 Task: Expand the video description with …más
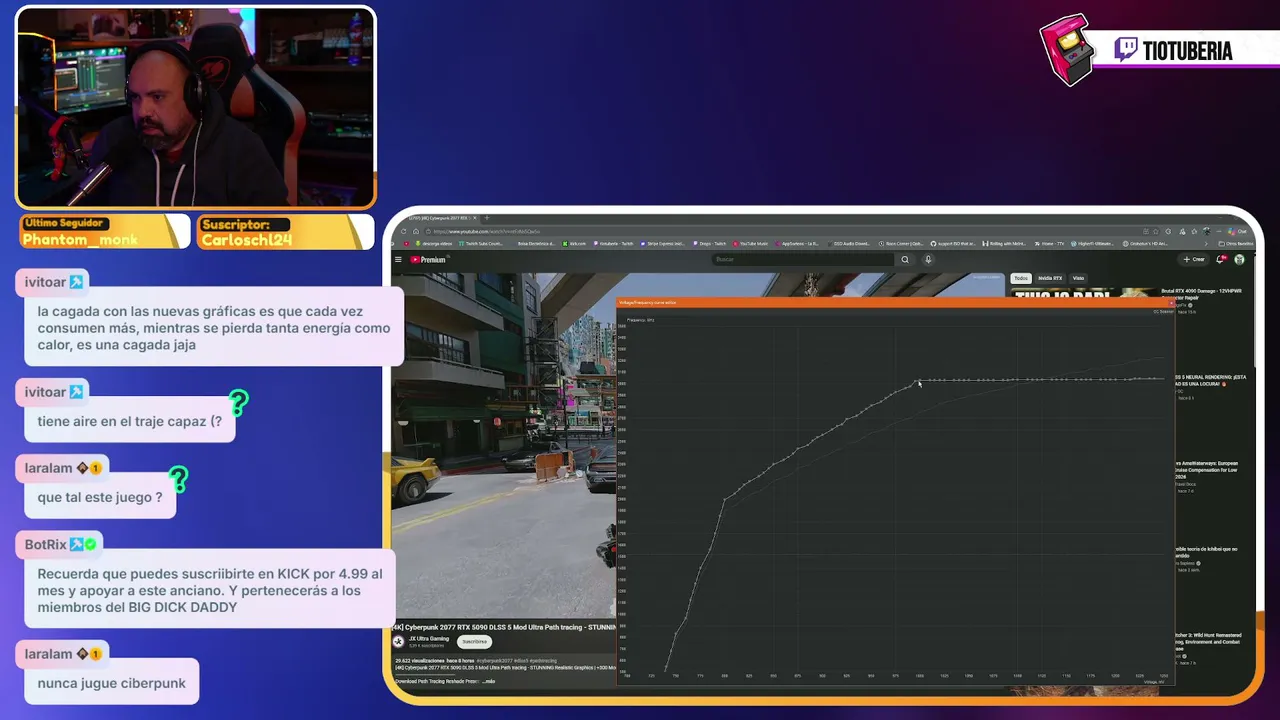pos(488,681)
